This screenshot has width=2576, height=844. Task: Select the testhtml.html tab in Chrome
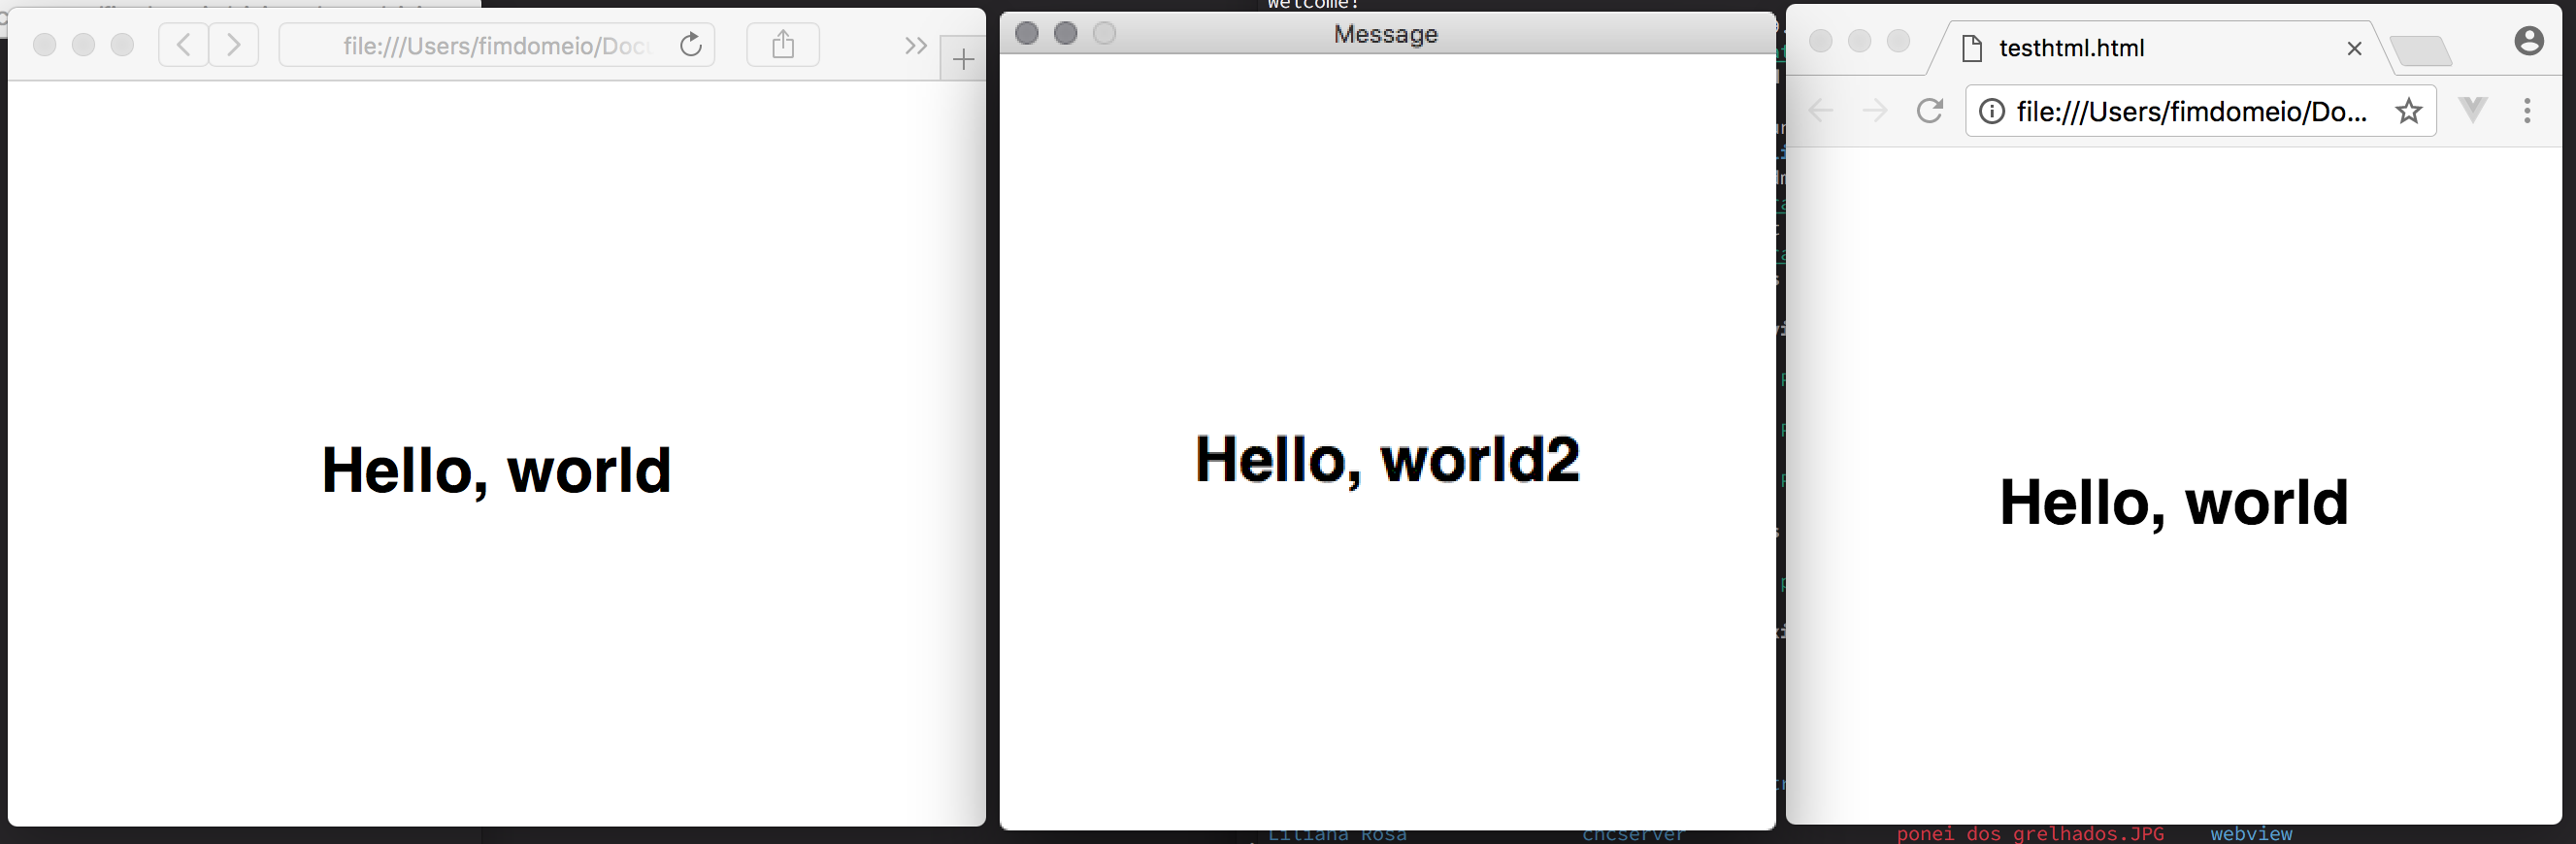[x=2160, y=48]
